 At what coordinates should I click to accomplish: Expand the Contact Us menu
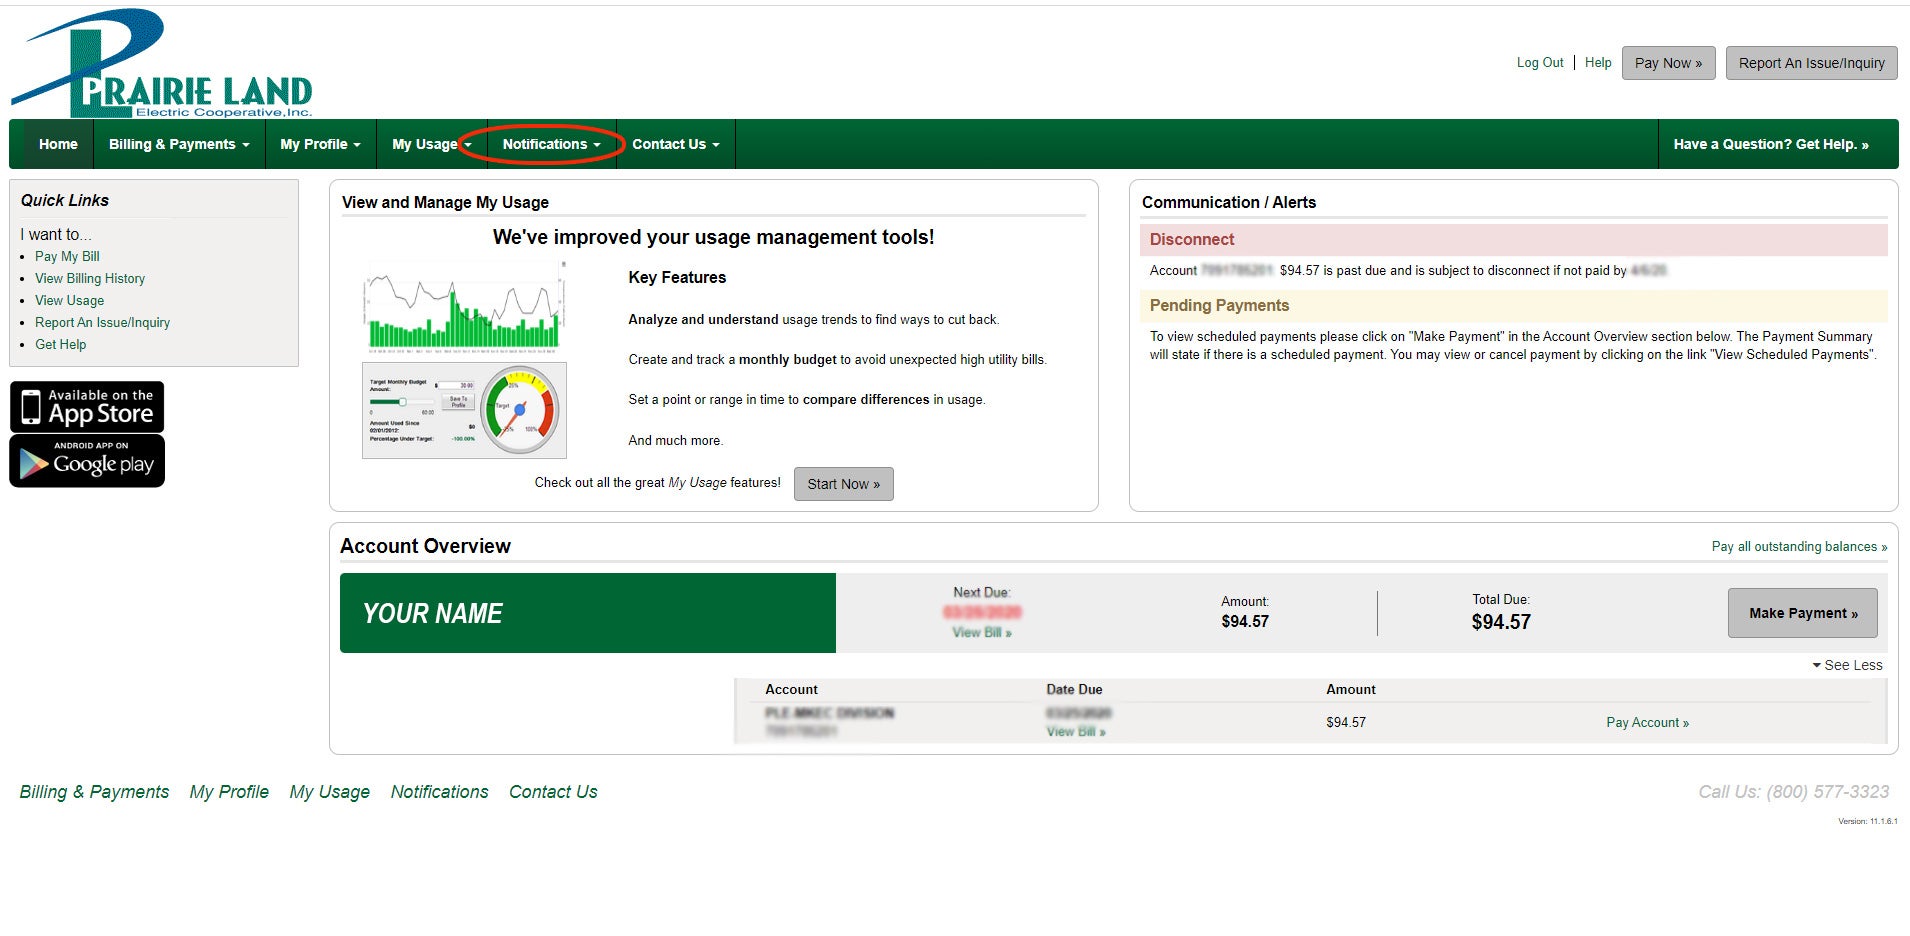click(x=675, y=144)
